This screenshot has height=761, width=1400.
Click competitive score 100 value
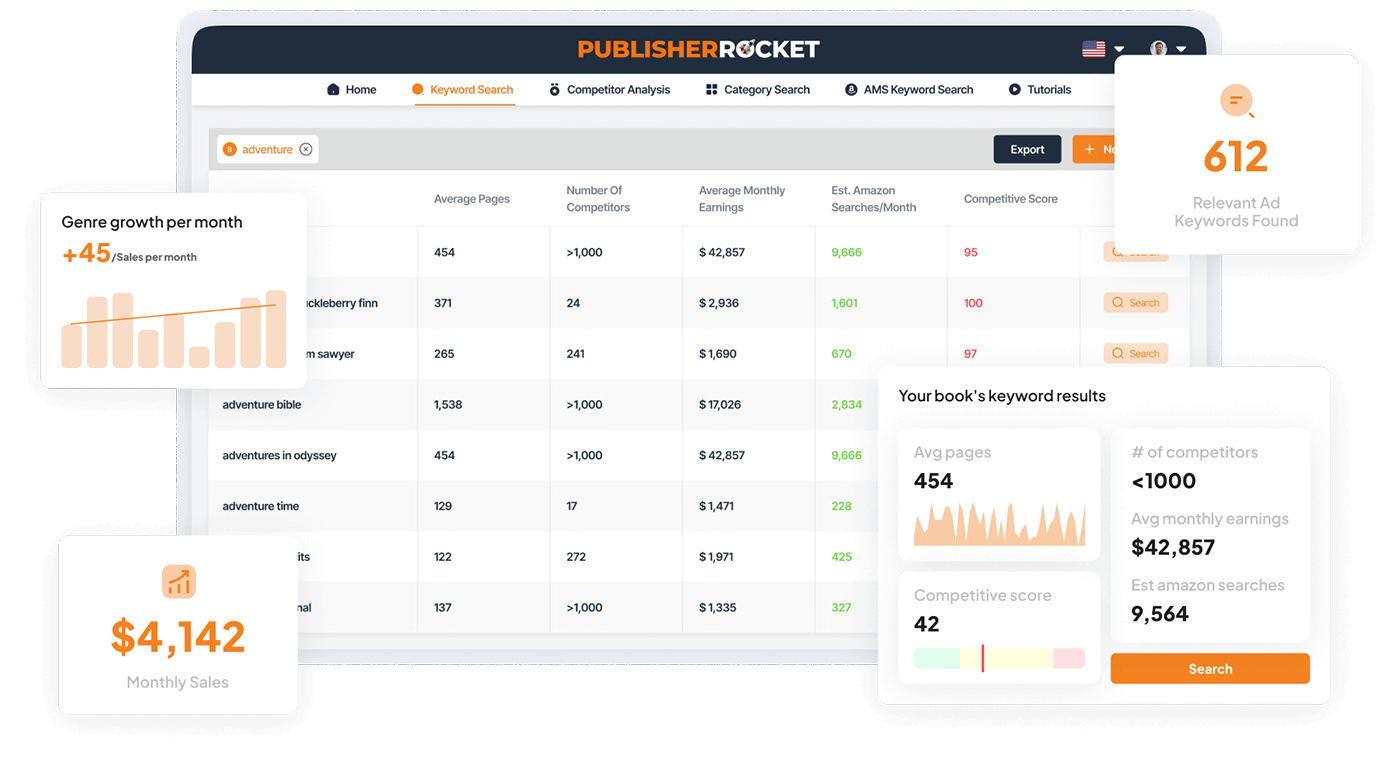[973, 303]
